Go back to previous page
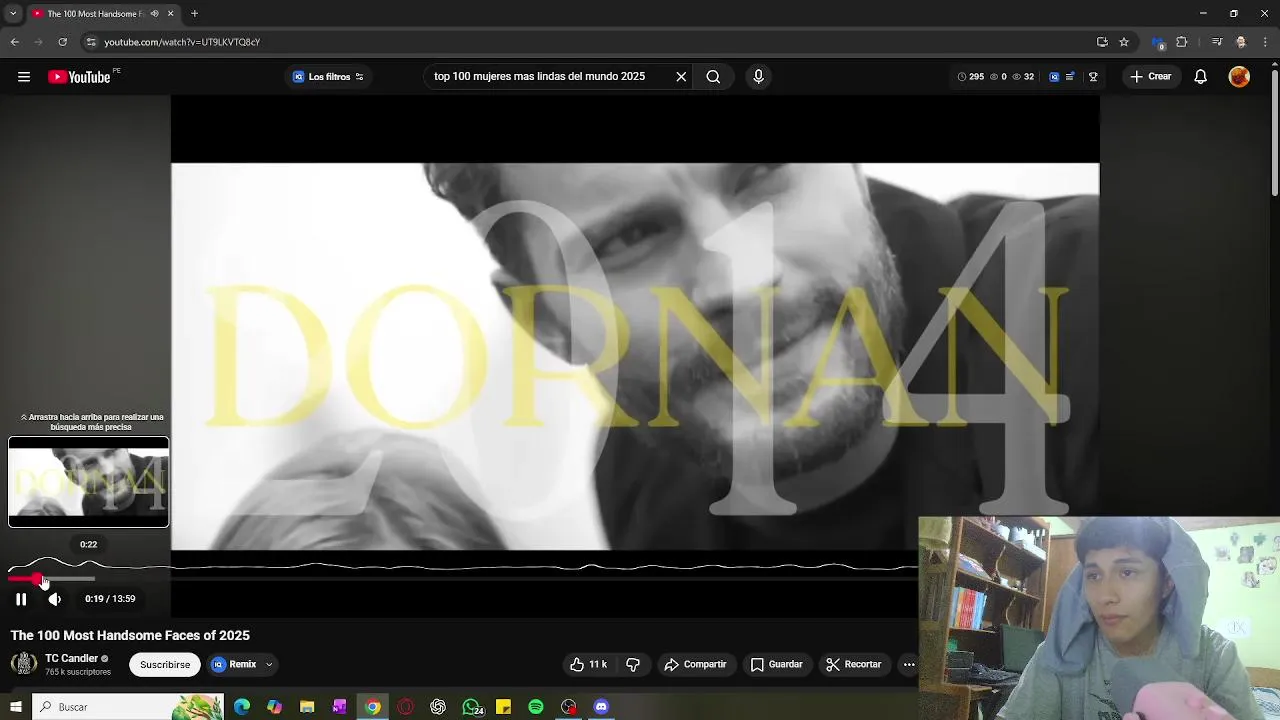The height and width of the screenshot is (720, 1280). point(15,42)
